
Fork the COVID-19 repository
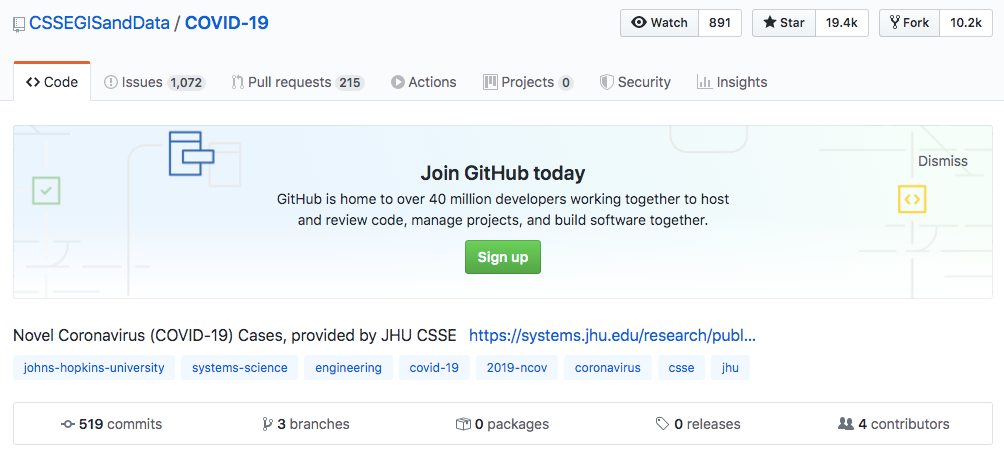tap(909, 23)
